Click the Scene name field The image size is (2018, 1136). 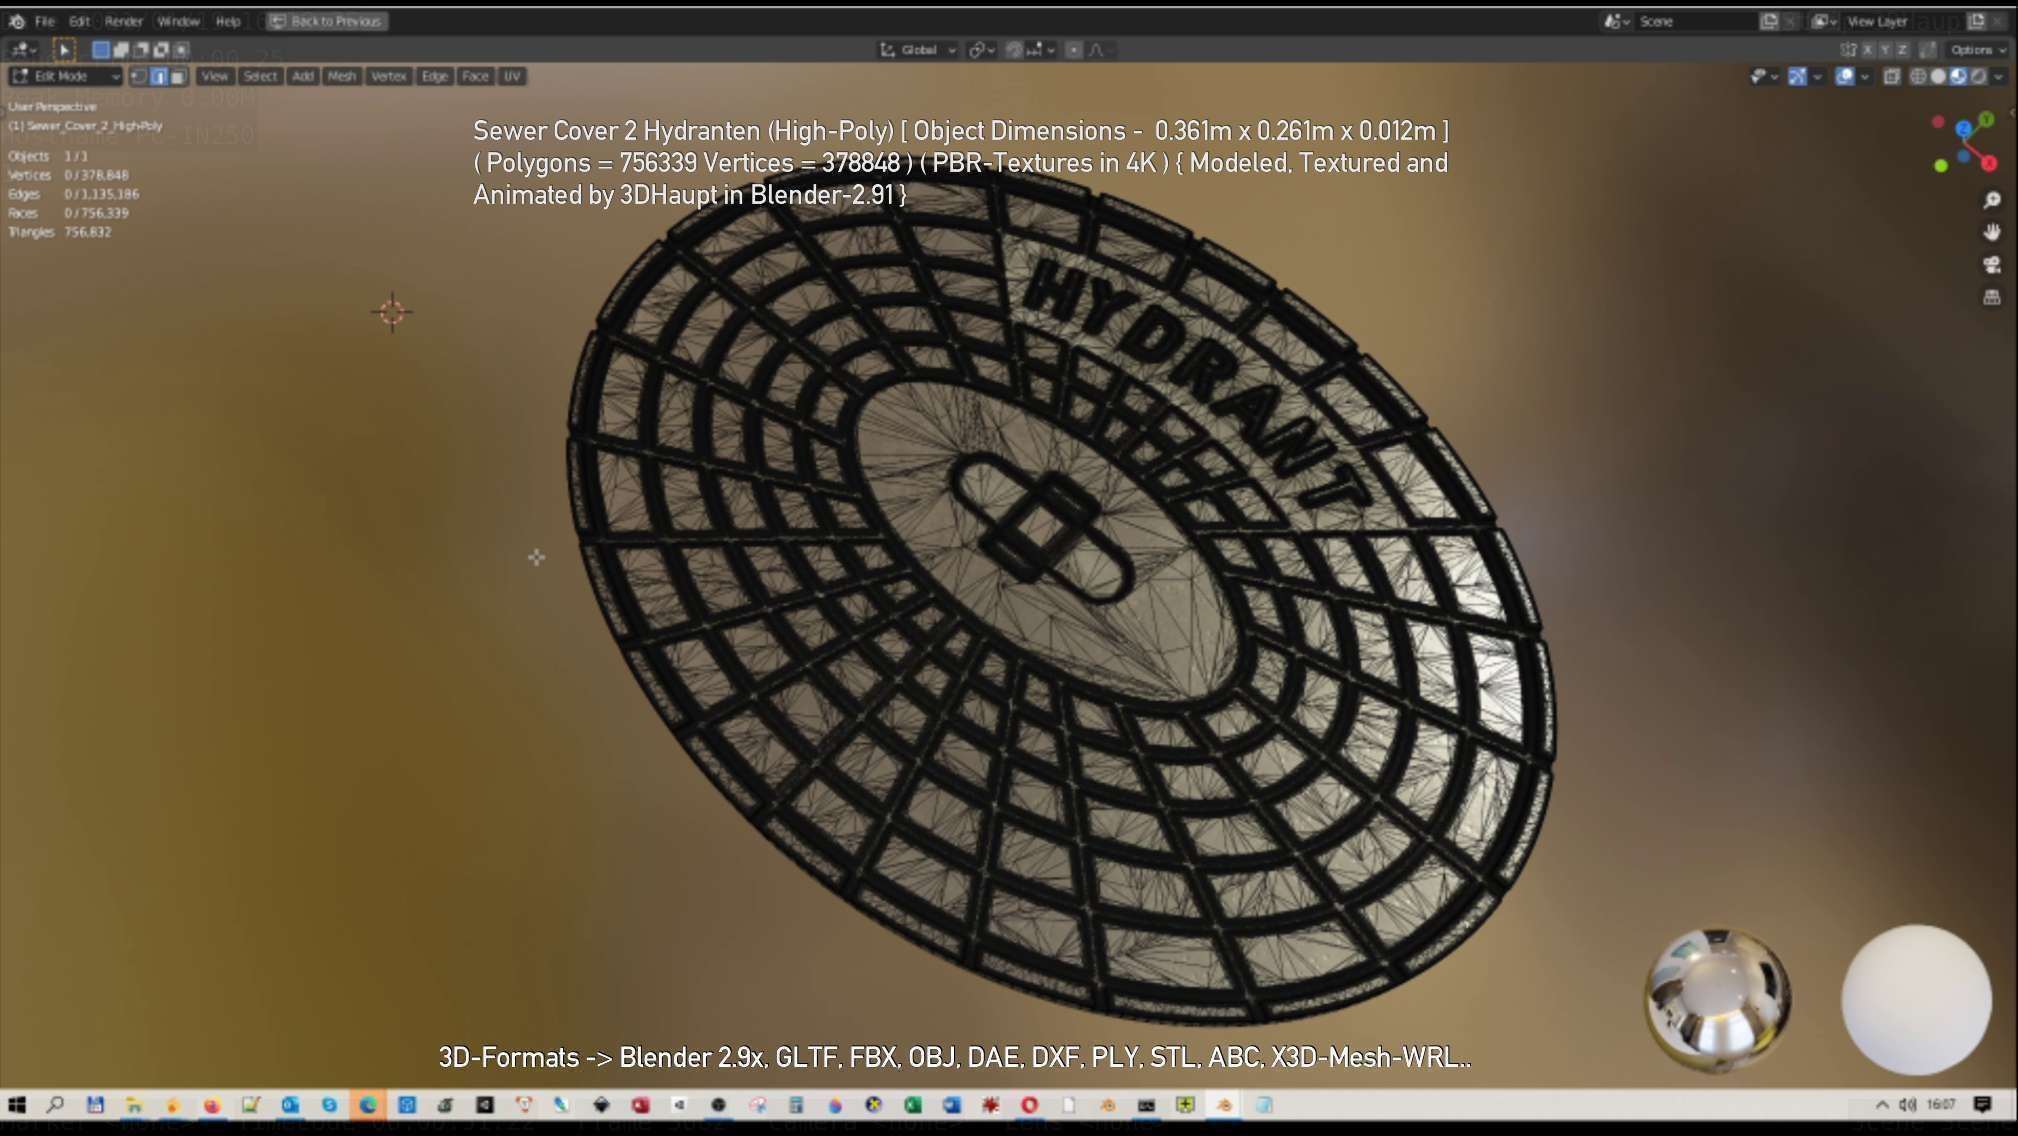click(x=1695, y=21)
